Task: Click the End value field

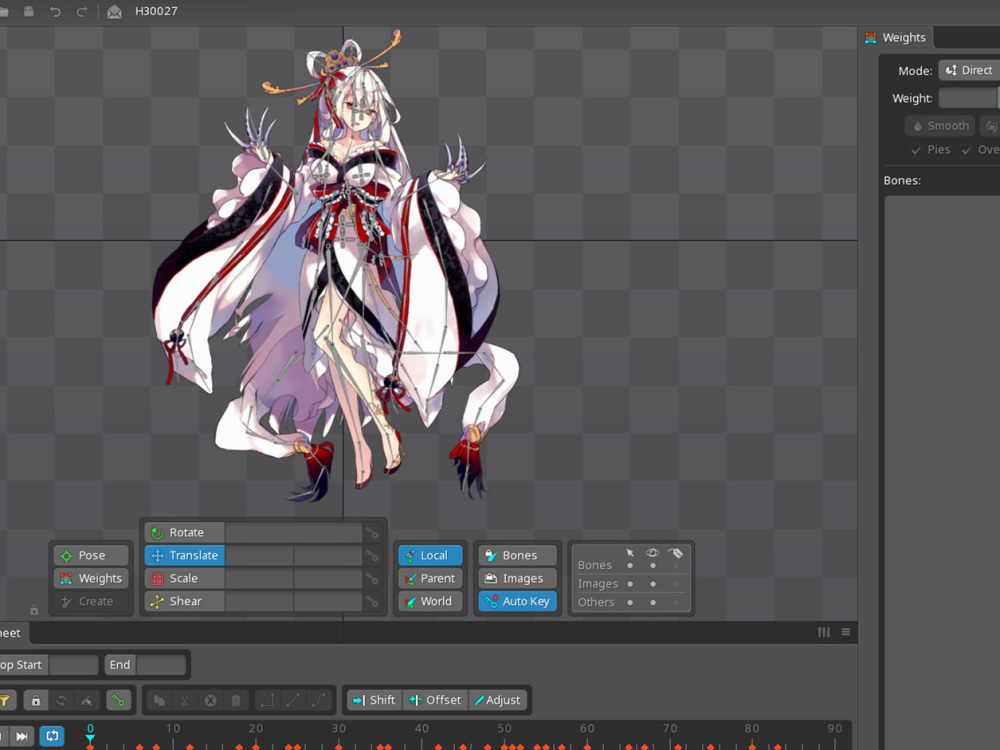Action: pyautogui.click(x=161, y=665)
